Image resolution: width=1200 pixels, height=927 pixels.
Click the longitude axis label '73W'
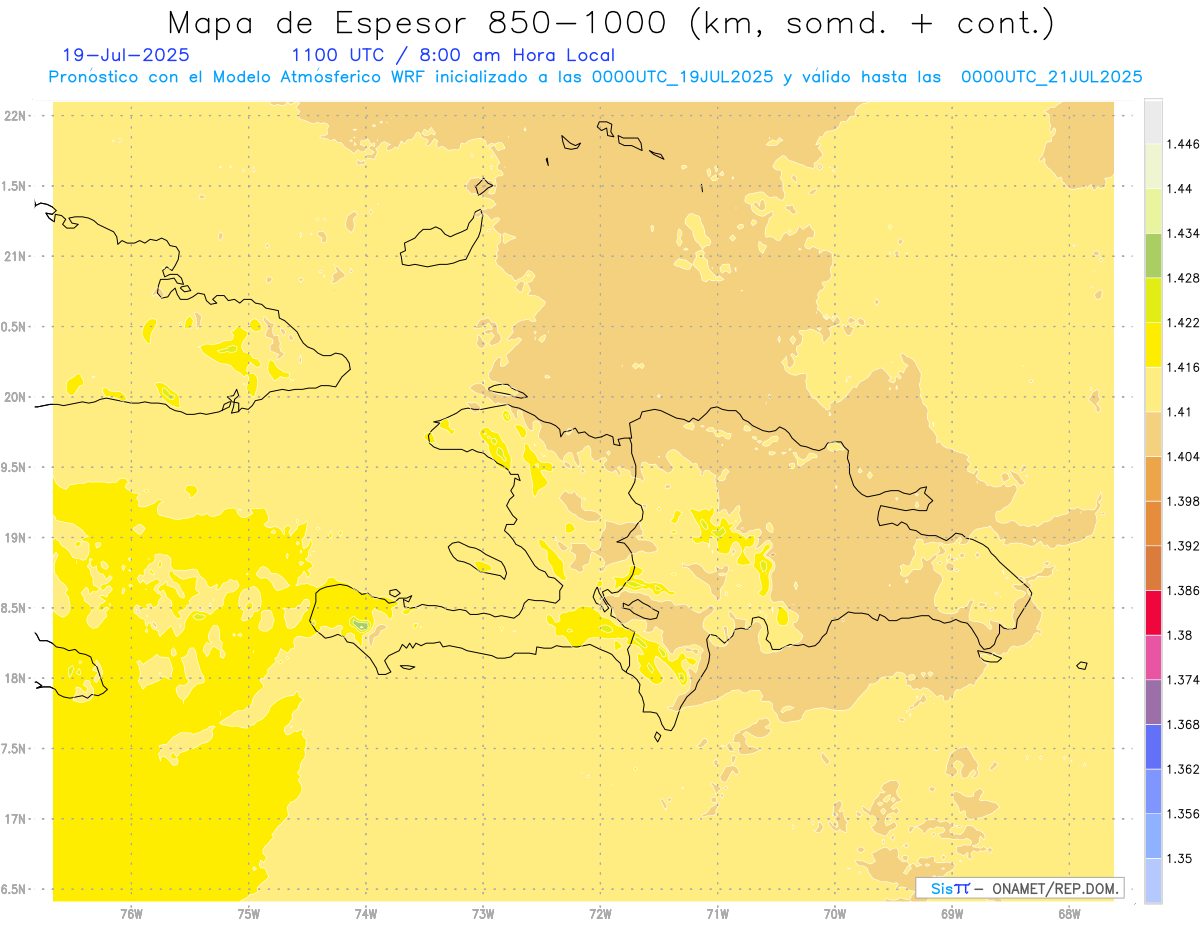483,913
